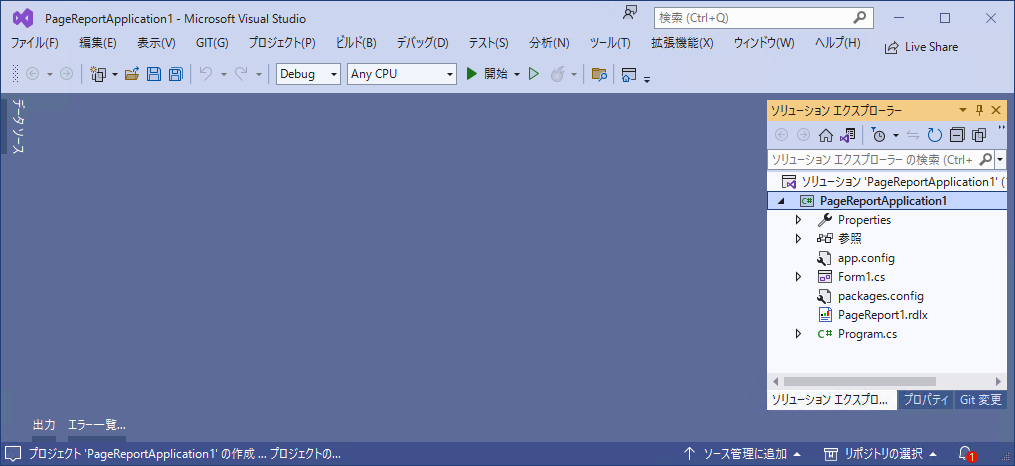Viewport: 1015px width, 466px height.
Task: Select app.config in Solution Explorer
Action: pyautogui.click(x=866, y=258)
